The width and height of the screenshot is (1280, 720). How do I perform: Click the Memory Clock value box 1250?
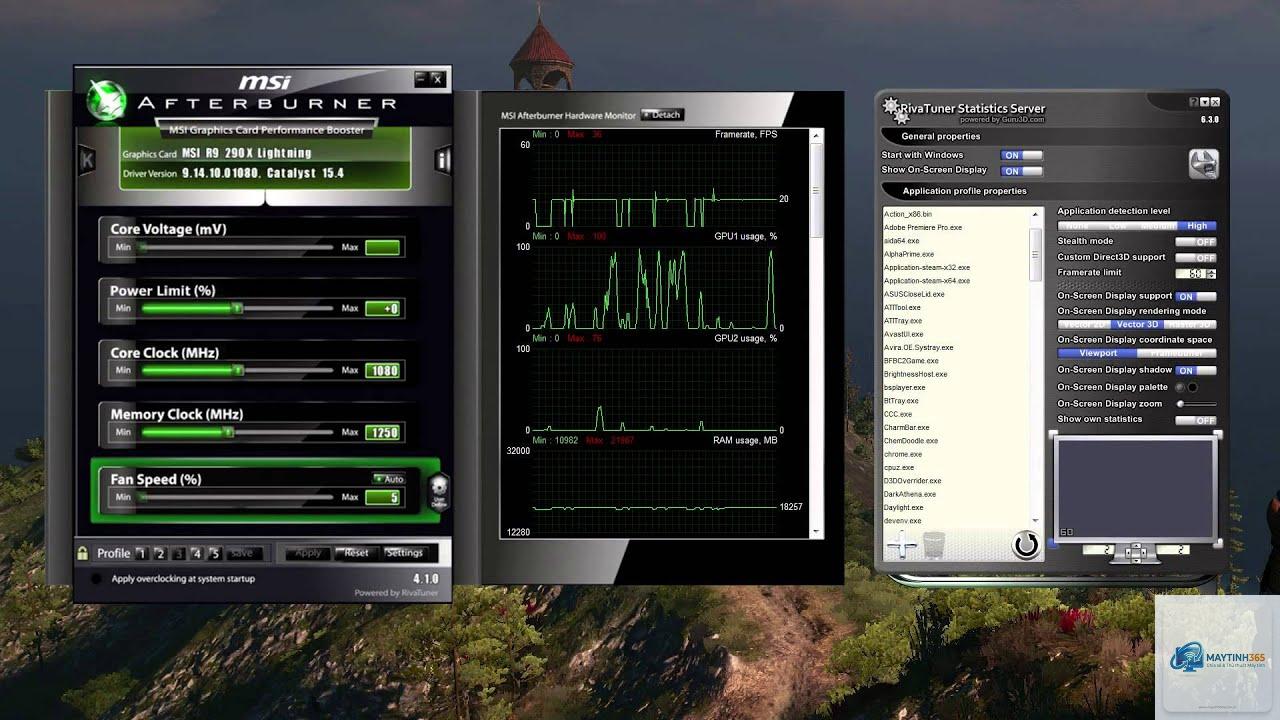(383, 433)
